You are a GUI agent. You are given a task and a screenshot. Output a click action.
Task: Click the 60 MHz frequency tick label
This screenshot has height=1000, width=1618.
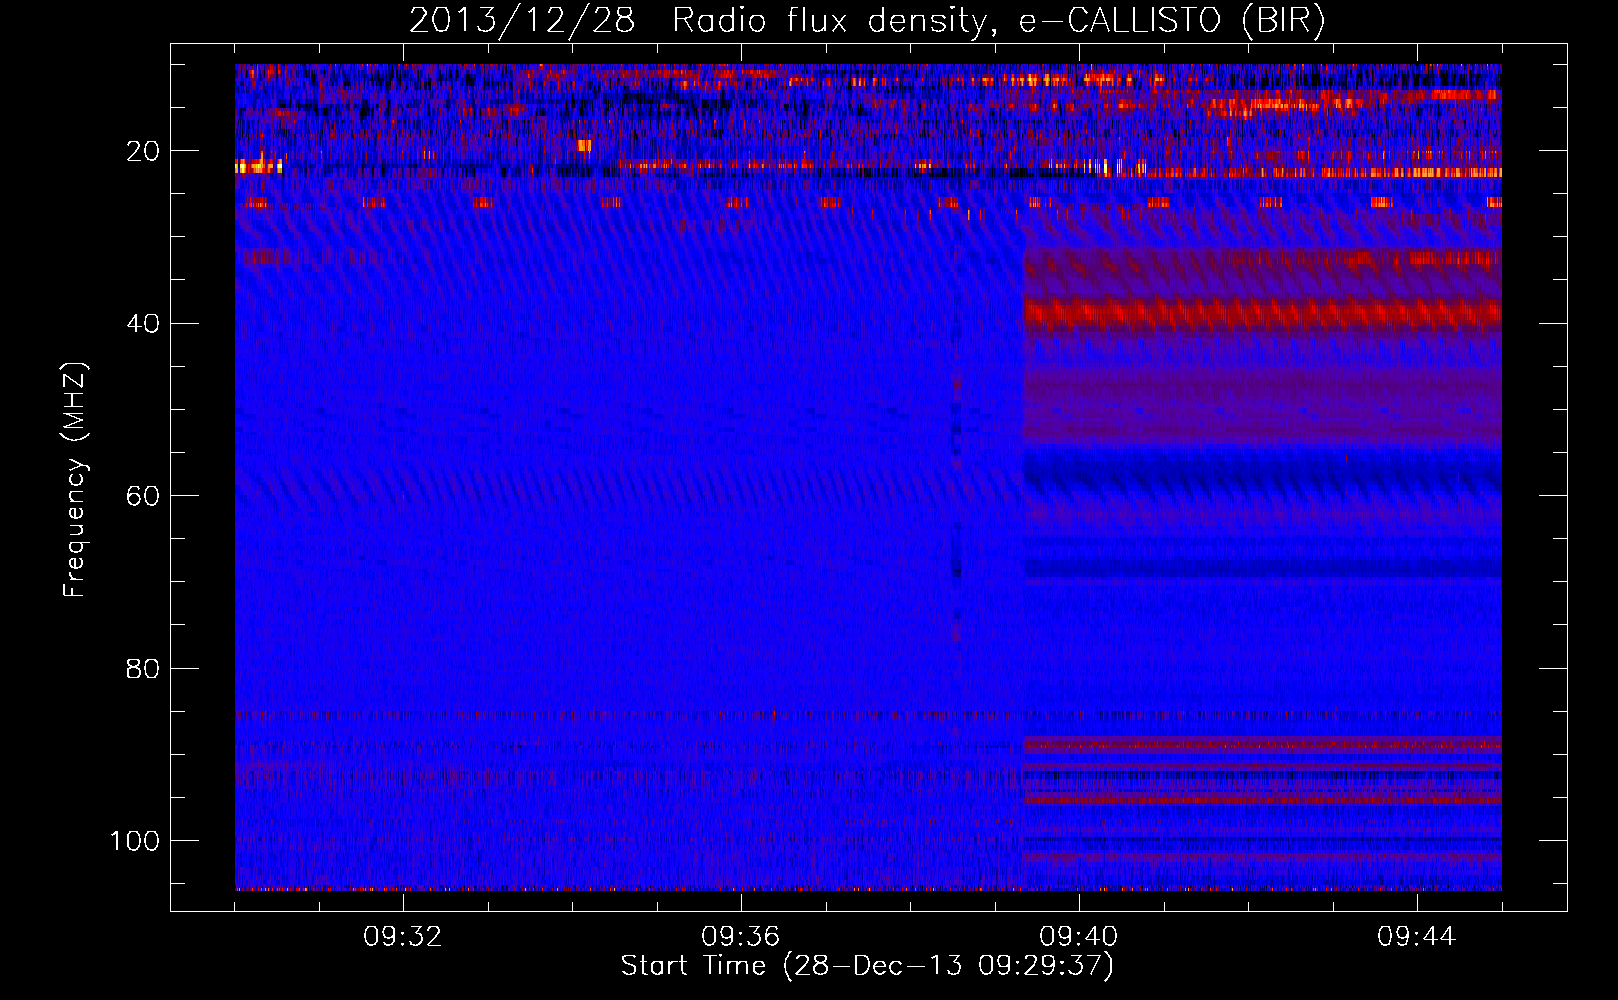144,496
